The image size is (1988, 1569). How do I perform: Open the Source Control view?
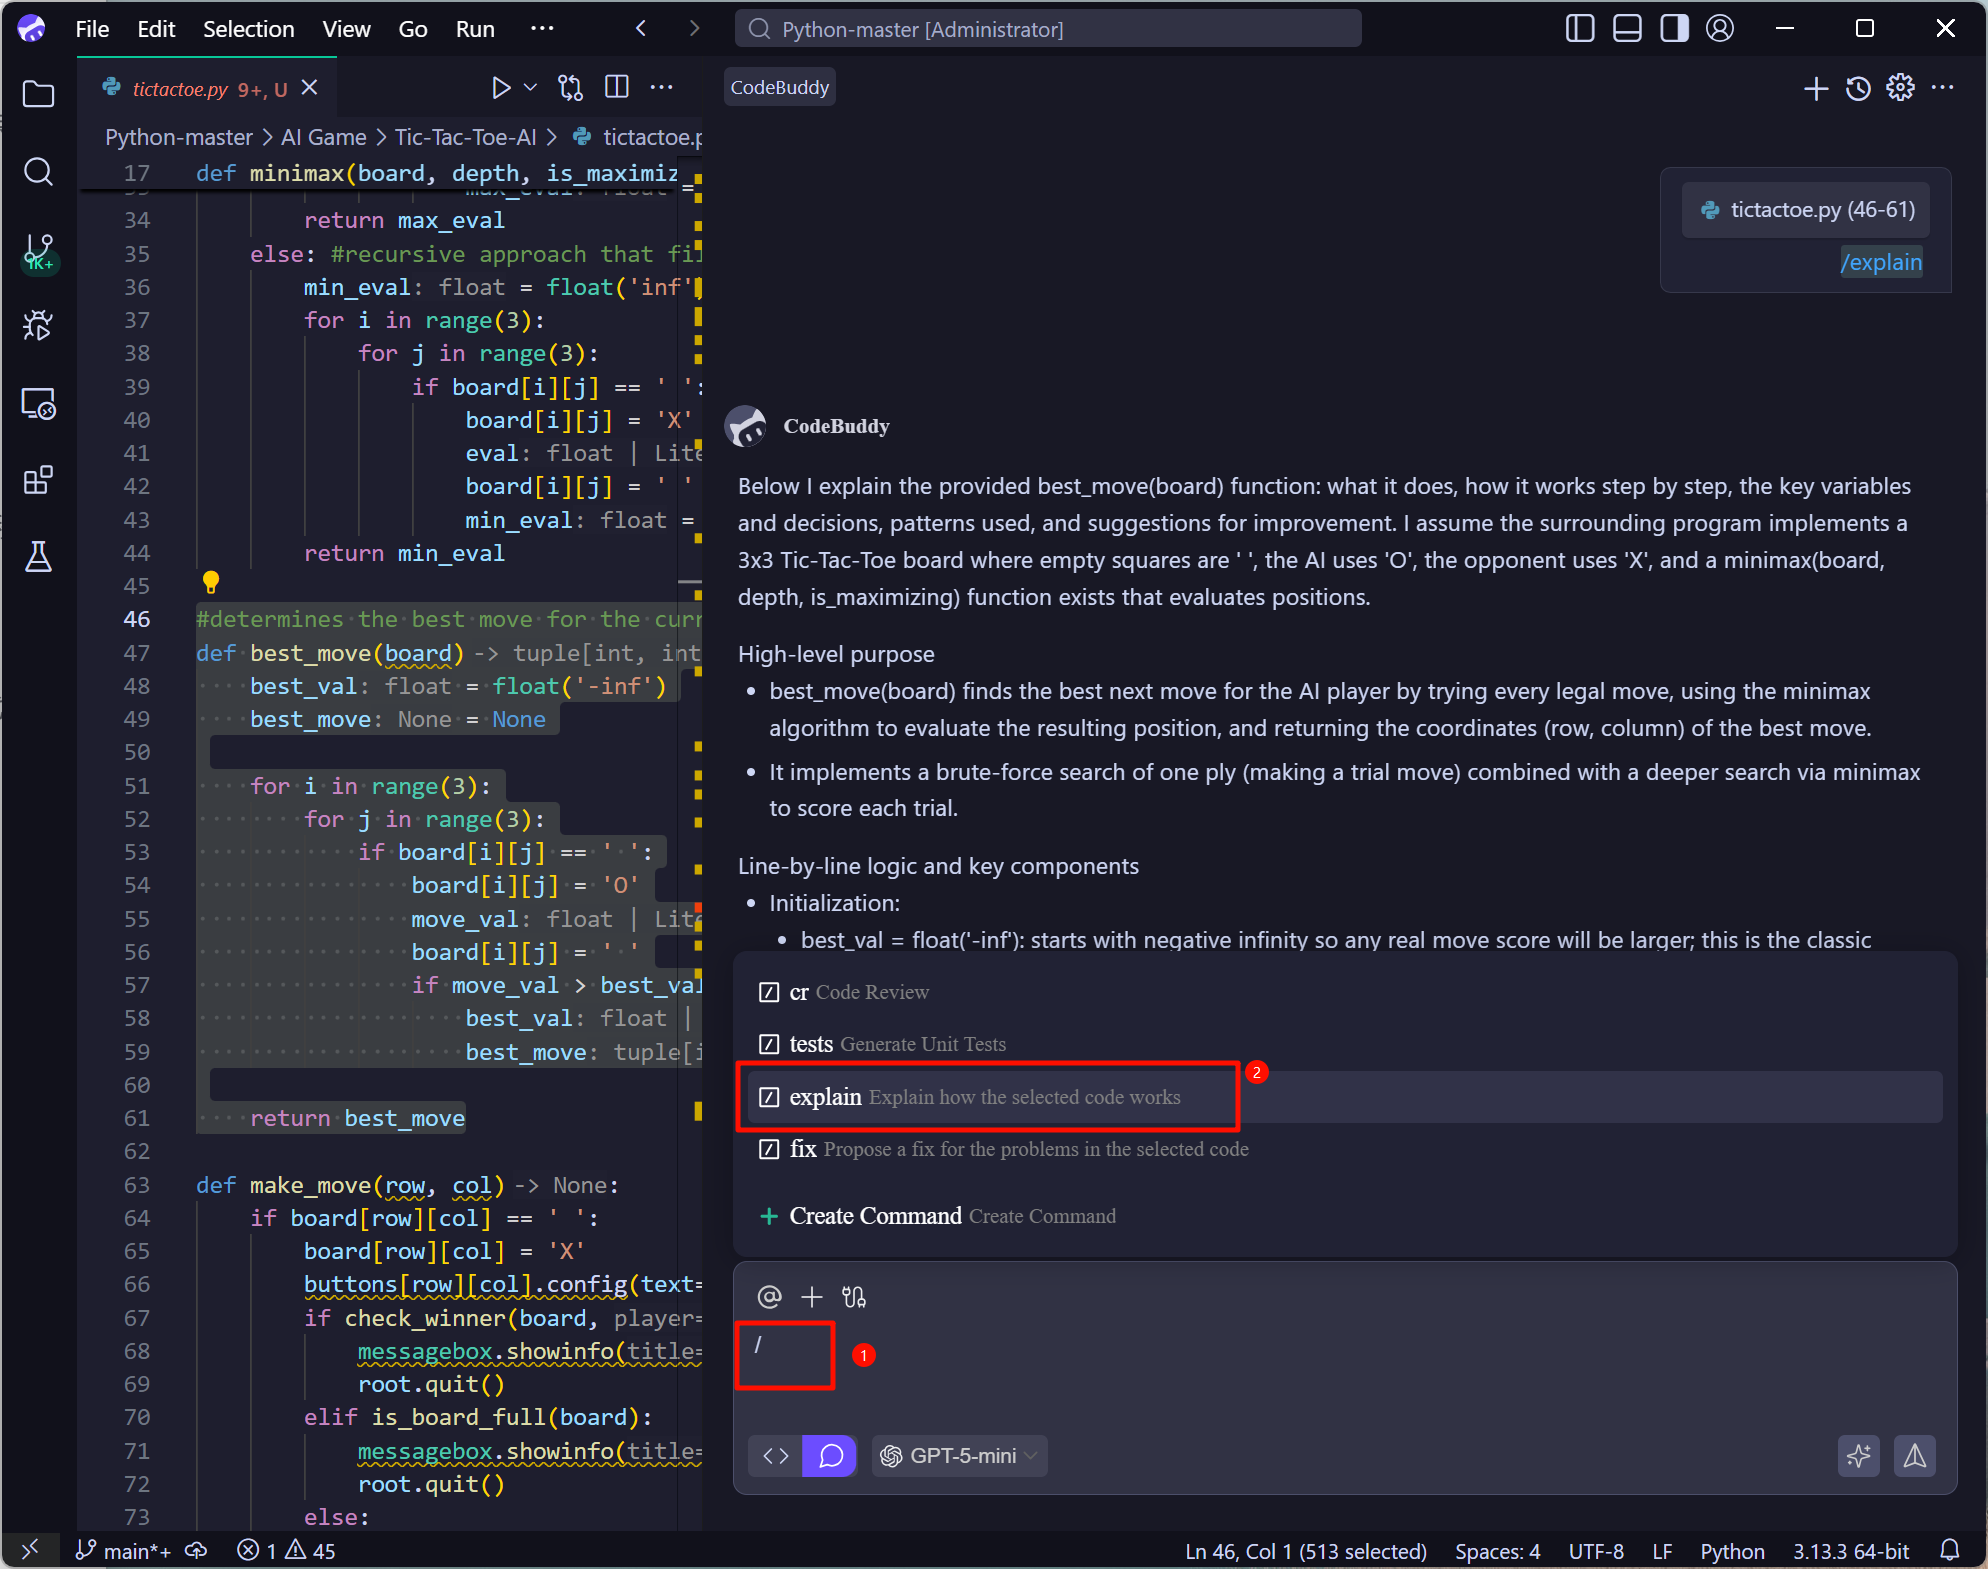(38, 250)
